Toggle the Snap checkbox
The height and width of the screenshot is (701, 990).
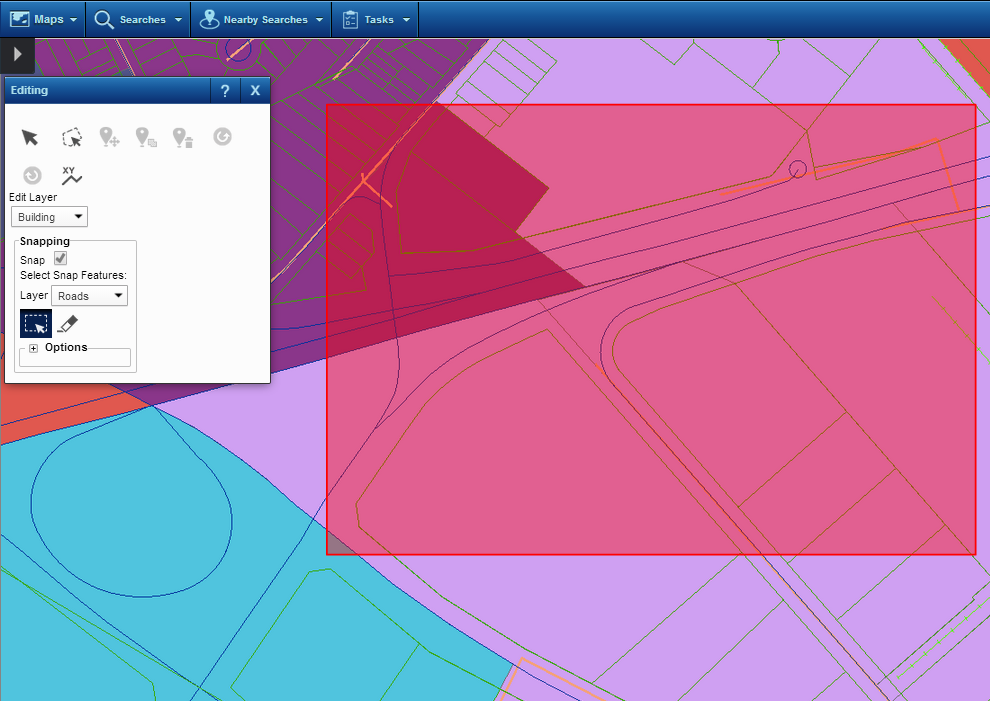point(60,259)
